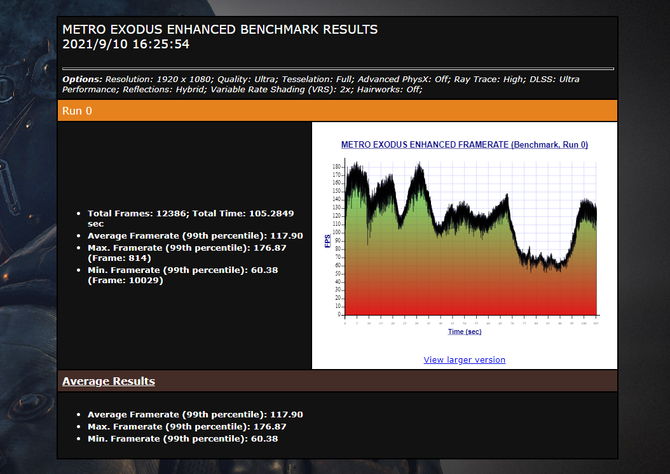Select Average Framerate under Average Results
This screenshot has height=474, width=670.
point(195,414)
